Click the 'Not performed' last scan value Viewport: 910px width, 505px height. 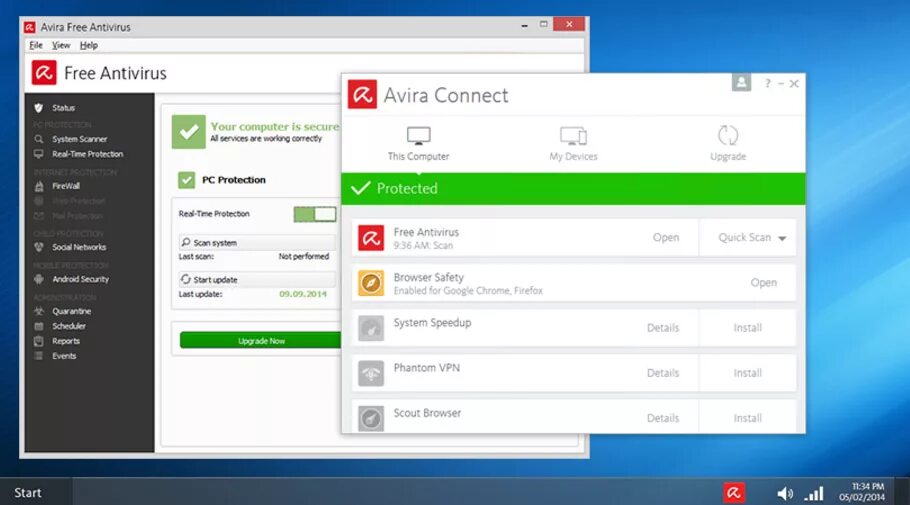coord(304,257)
